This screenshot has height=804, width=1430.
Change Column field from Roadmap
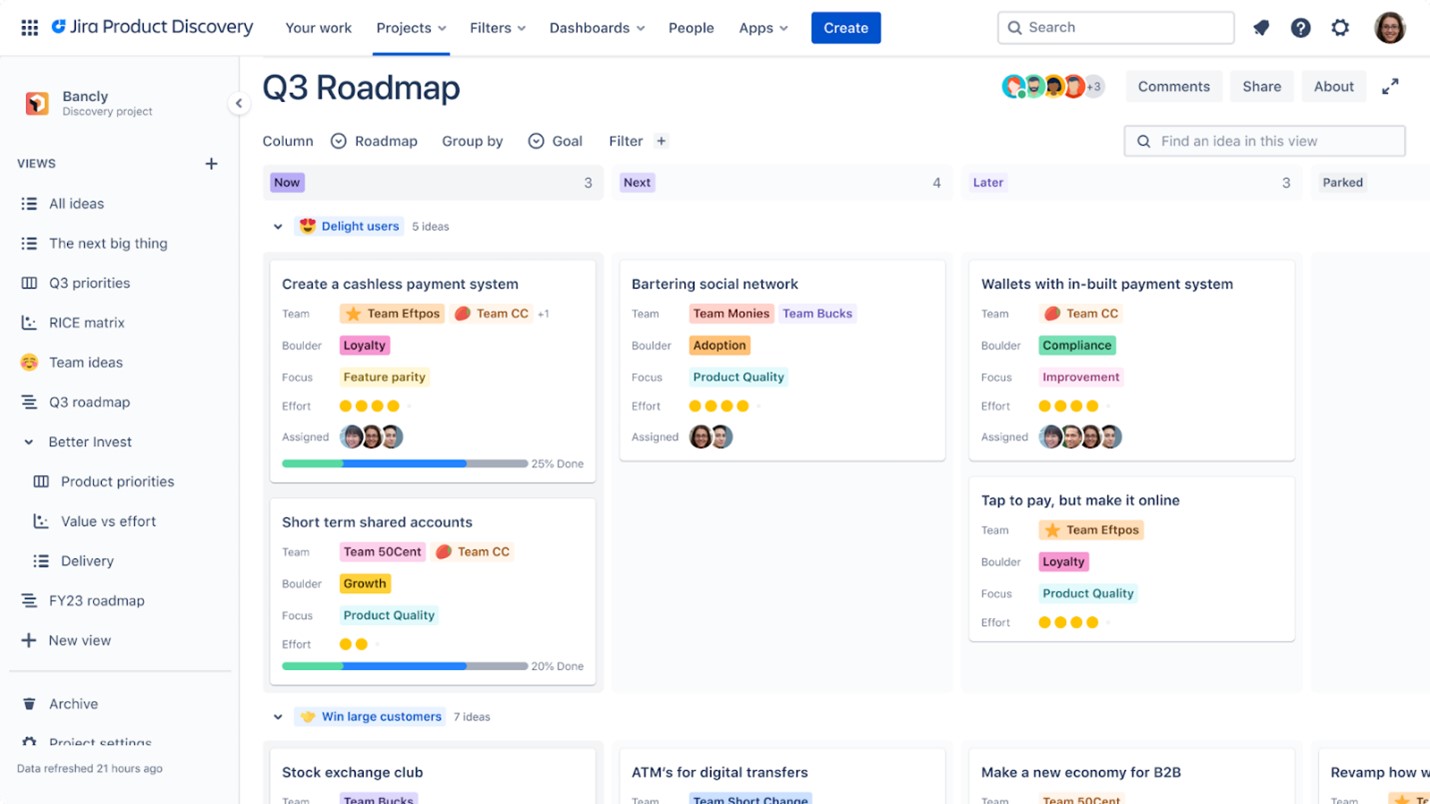(x=374, y=141)
